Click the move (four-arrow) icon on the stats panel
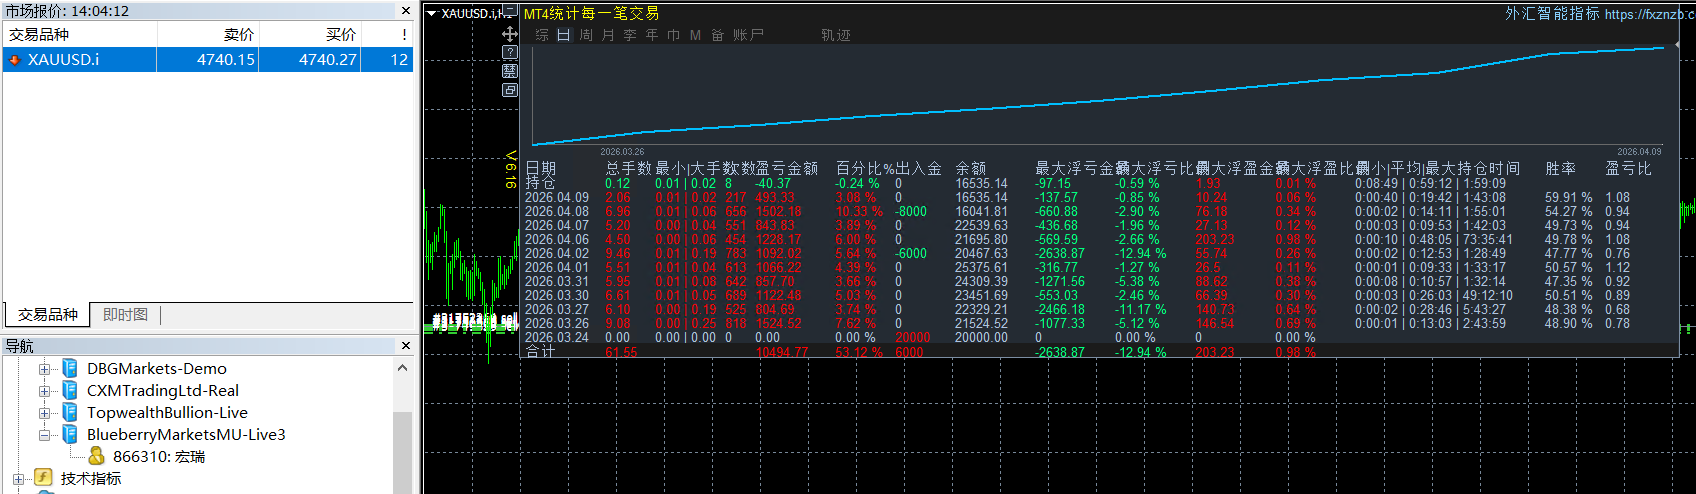The image size is (1696, 494). (510, 34)
